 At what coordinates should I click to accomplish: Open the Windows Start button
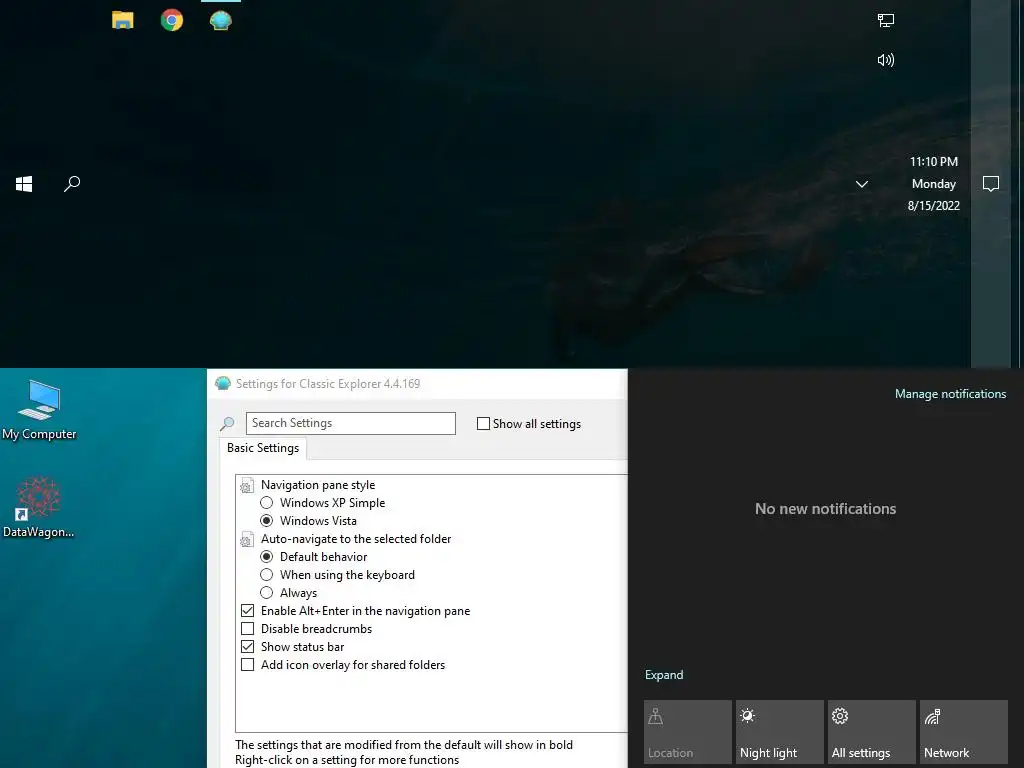24,184
